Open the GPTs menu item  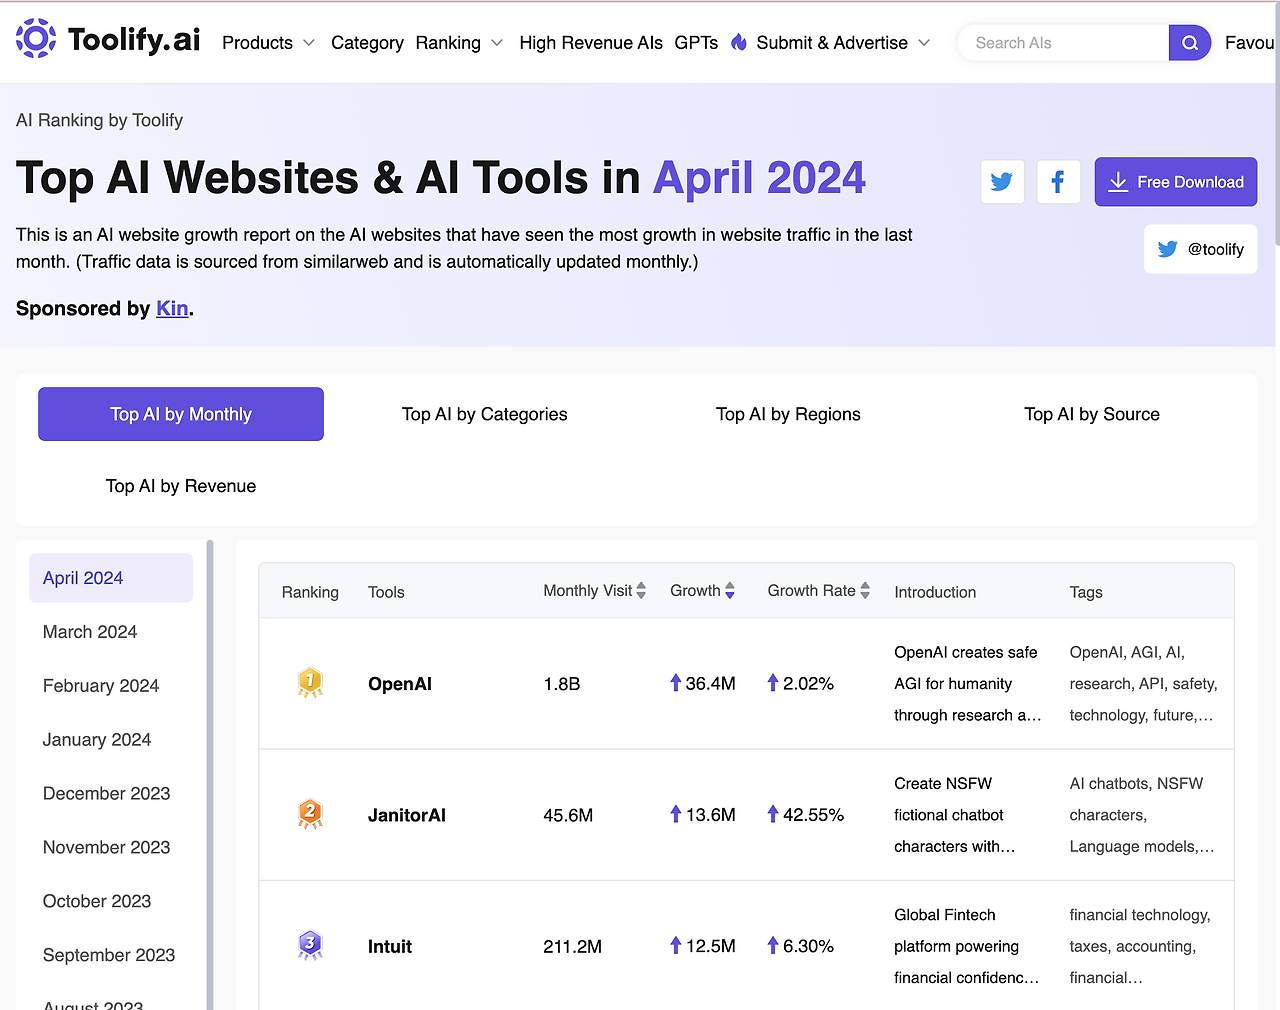pyautogui.click(x=696, y=43)
